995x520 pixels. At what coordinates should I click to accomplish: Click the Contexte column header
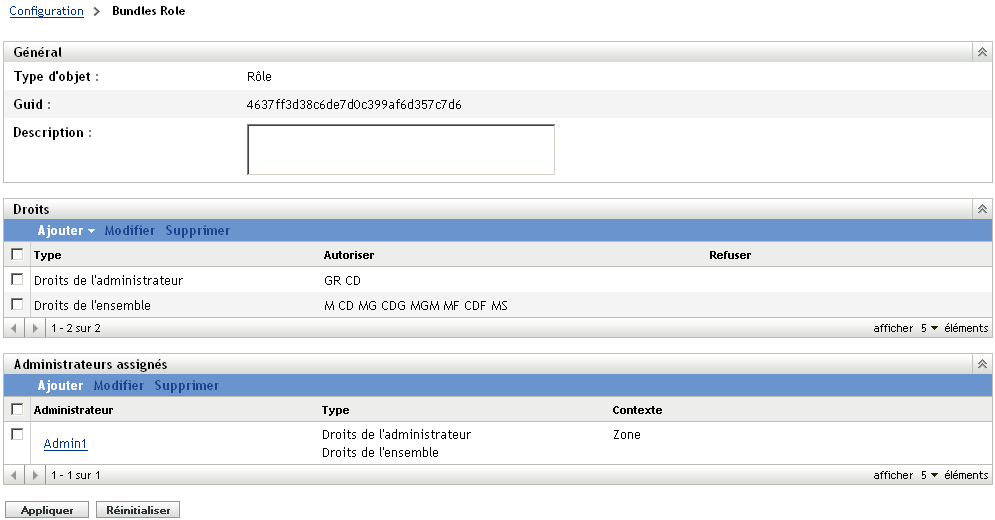tap(637, 410)
